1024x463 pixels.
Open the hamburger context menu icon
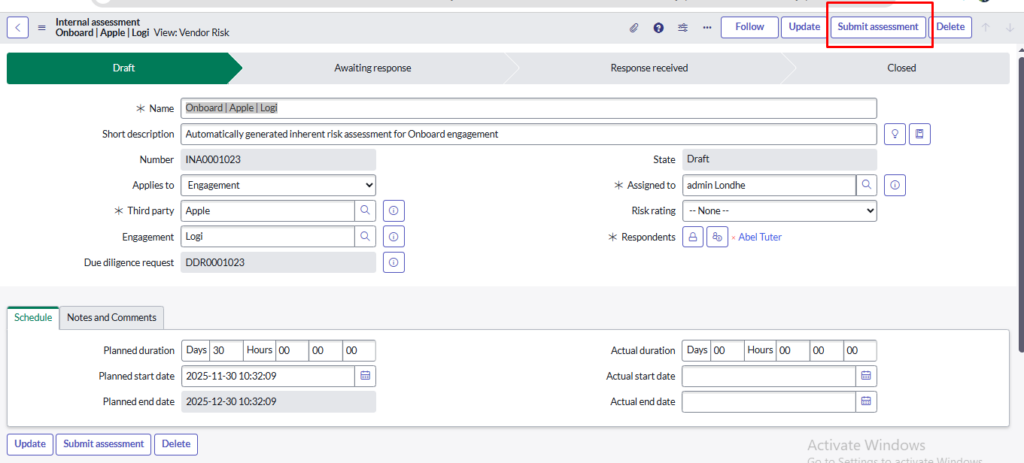point(42,28)
